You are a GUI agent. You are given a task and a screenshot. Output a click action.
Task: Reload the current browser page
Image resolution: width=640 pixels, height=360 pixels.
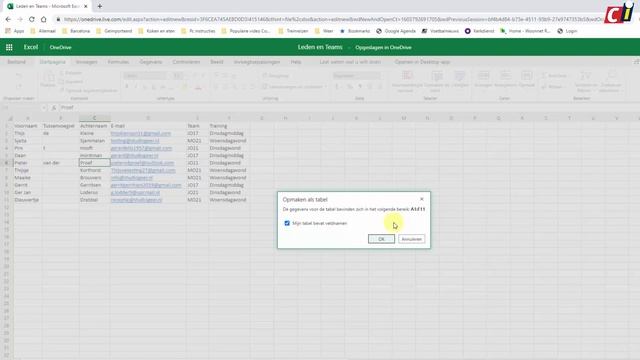[32, 19]
